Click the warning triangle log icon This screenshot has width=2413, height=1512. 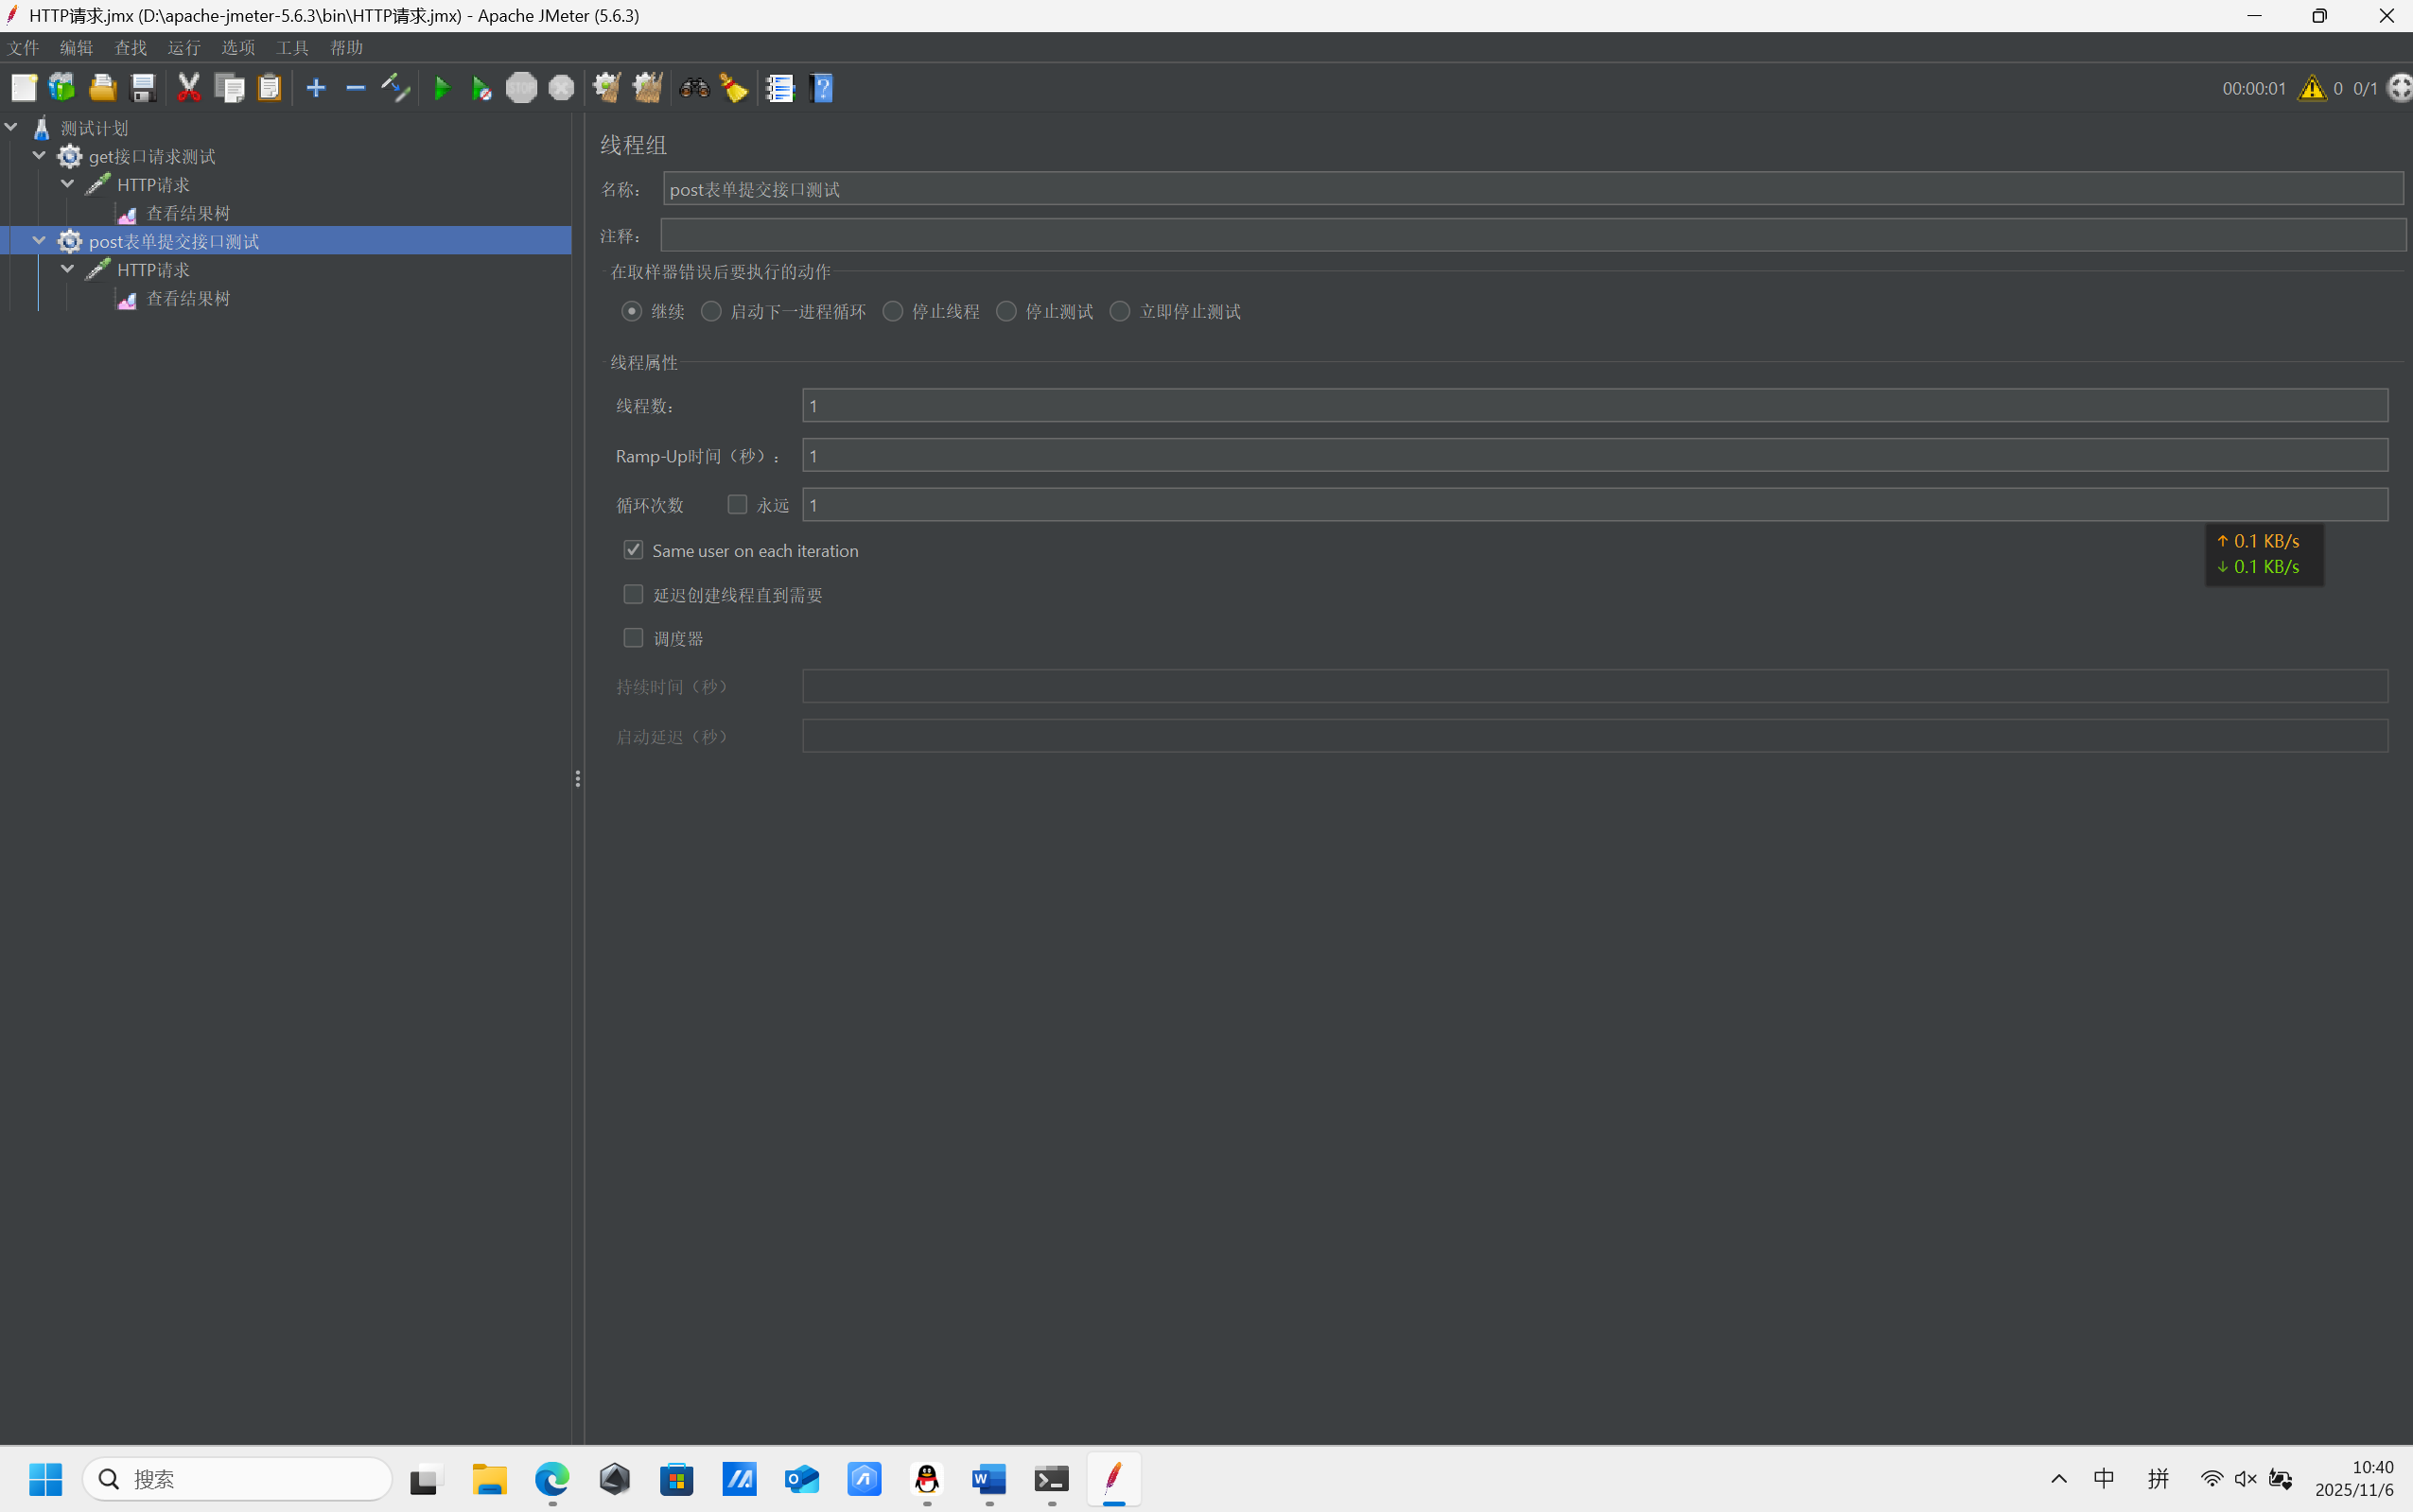pyautogui.click(x=2311, y=88)
